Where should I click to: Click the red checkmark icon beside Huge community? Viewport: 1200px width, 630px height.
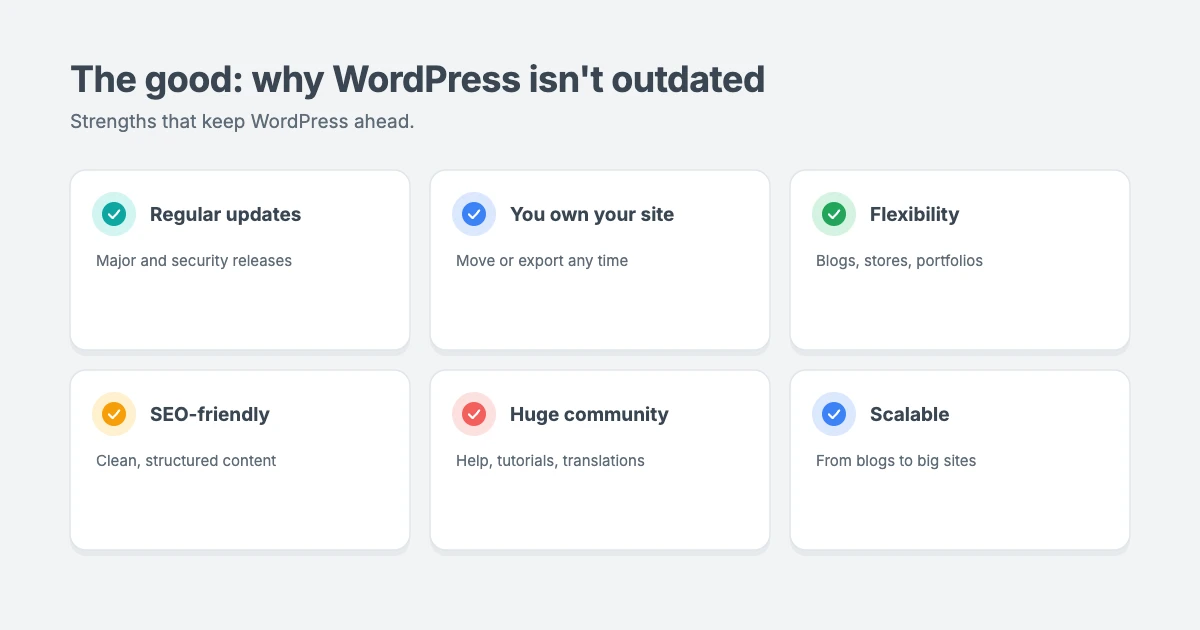click(x=474, y=414)
